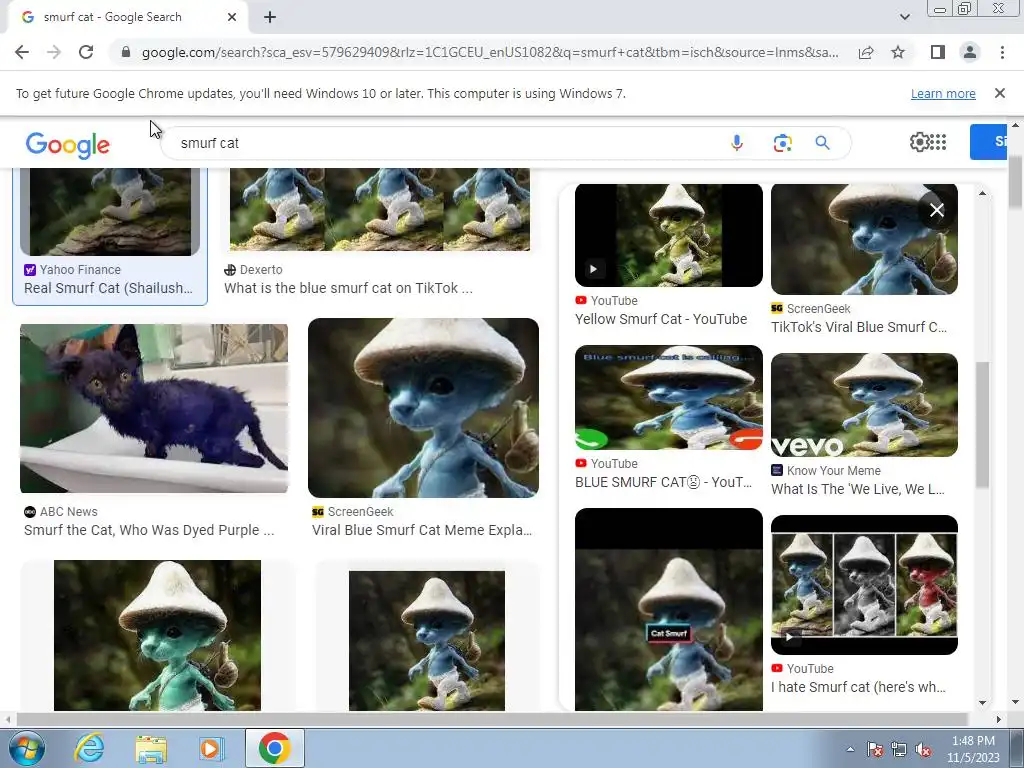Screen dimensions: 1024x768
Task: Select the Dexerto triple smurf cat image
Action: point(379,210)
